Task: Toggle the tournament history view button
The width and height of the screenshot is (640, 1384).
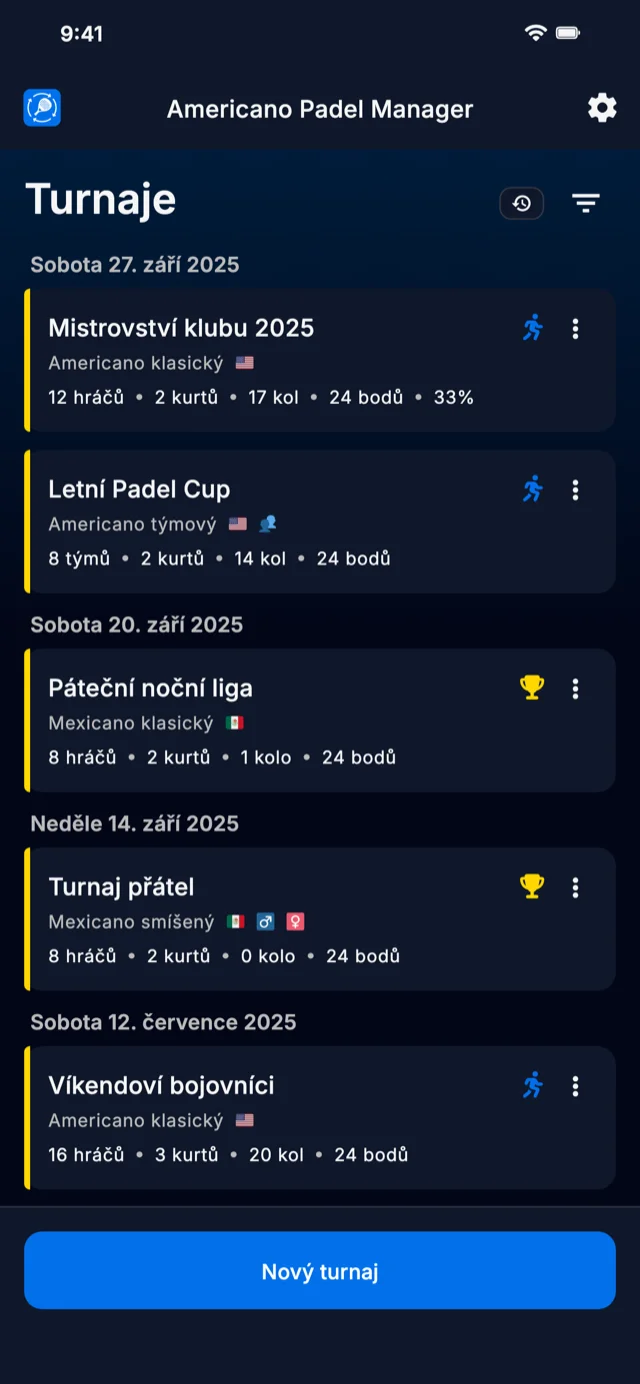Action: [522, 204]
